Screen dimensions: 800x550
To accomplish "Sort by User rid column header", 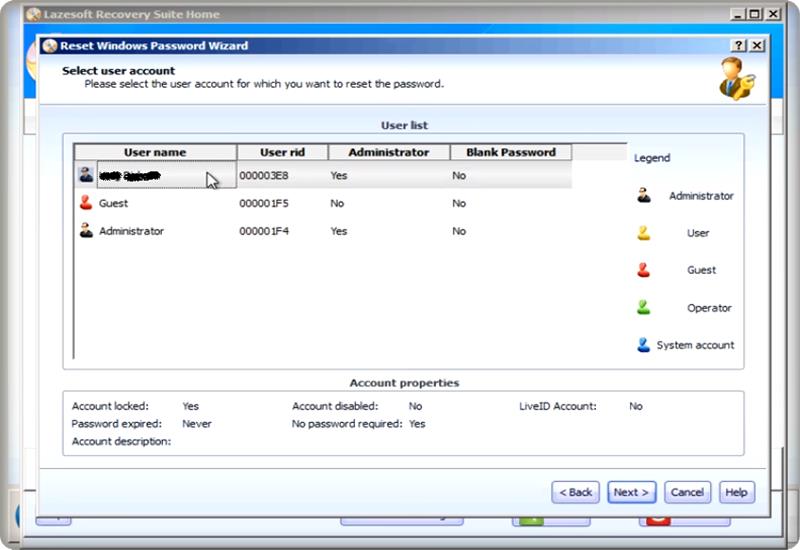I will [282, 152].
